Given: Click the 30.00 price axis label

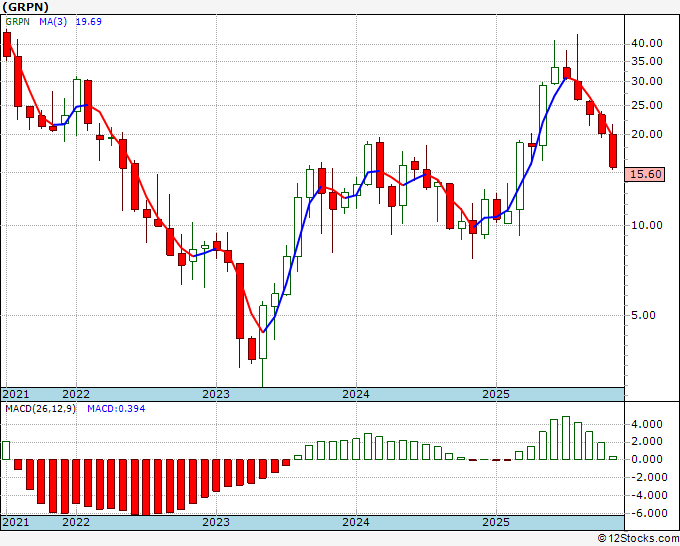Looking at the screenshot, I should pos(647,82).
